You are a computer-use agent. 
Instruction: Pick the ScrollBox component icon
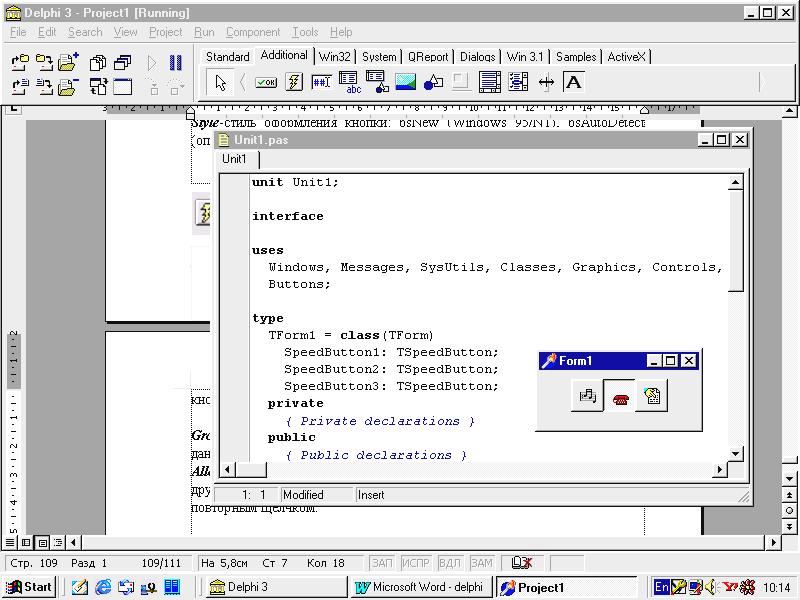(489, 82)
